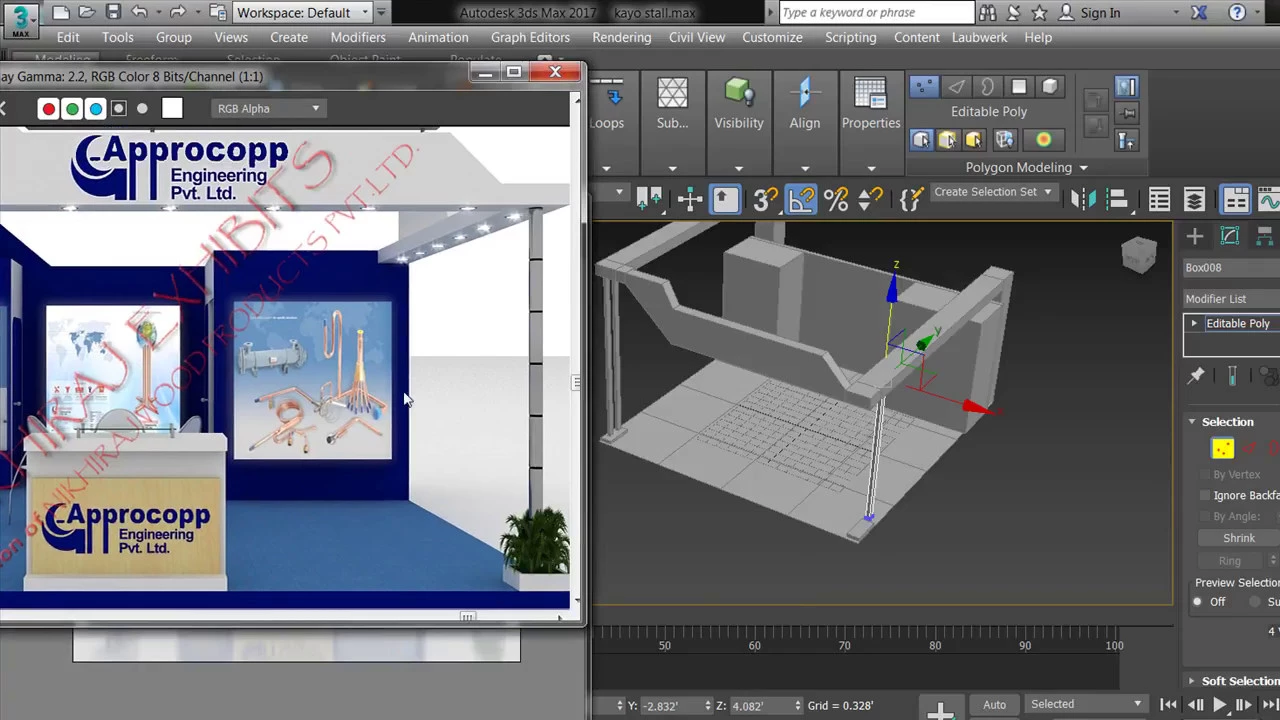This screenshot has width=1280, height=720.
Task: Open the Selected key filter dropdown
Action: click(x=1086, y=704)
